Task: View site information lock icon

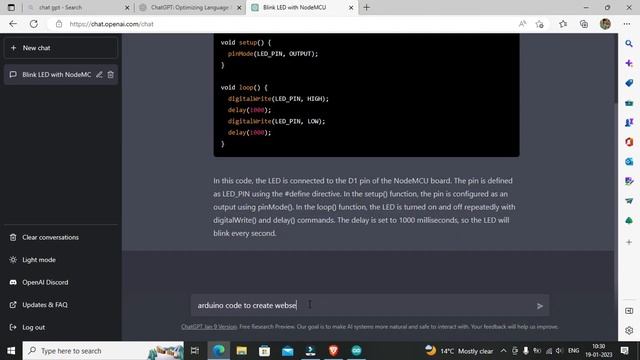Action: (59, 24)
